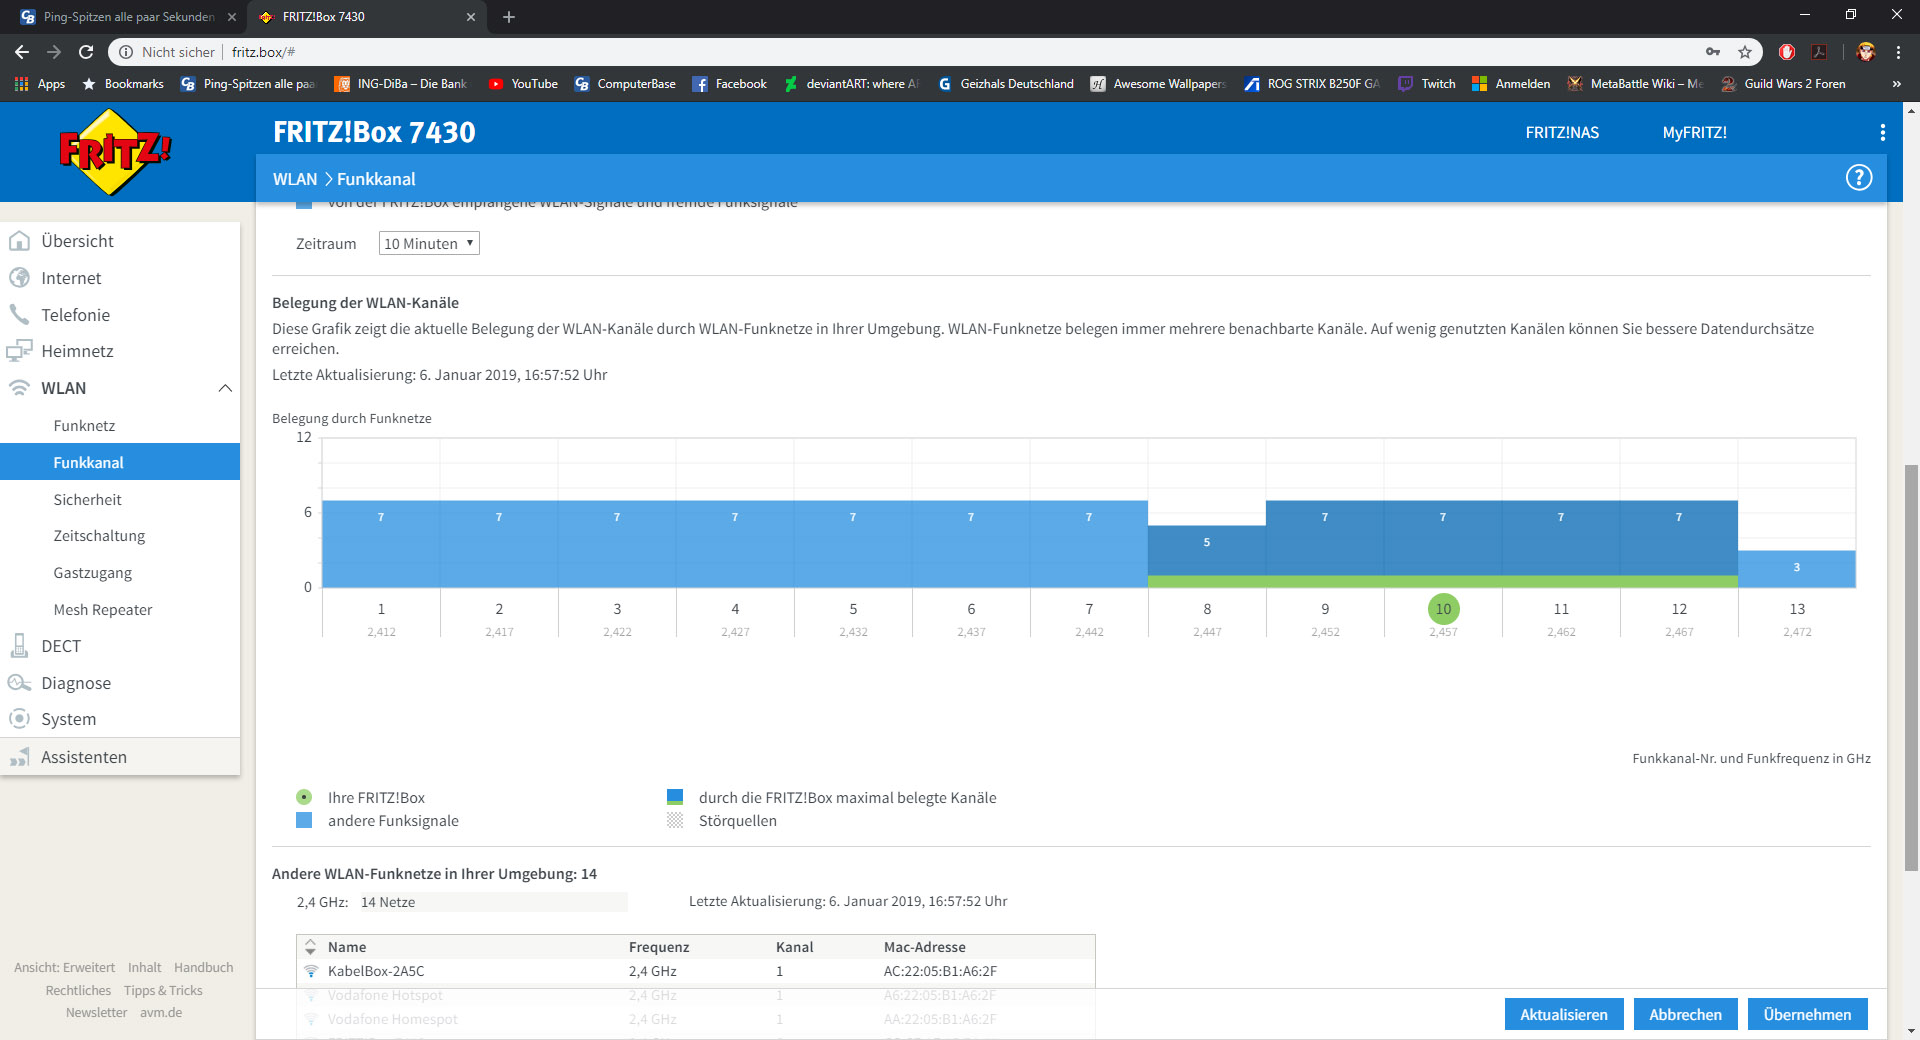Viewport: 1920px width, 1040px height.
Task: Click the green channel 10 marker
Action: [x=1443, y=609]
